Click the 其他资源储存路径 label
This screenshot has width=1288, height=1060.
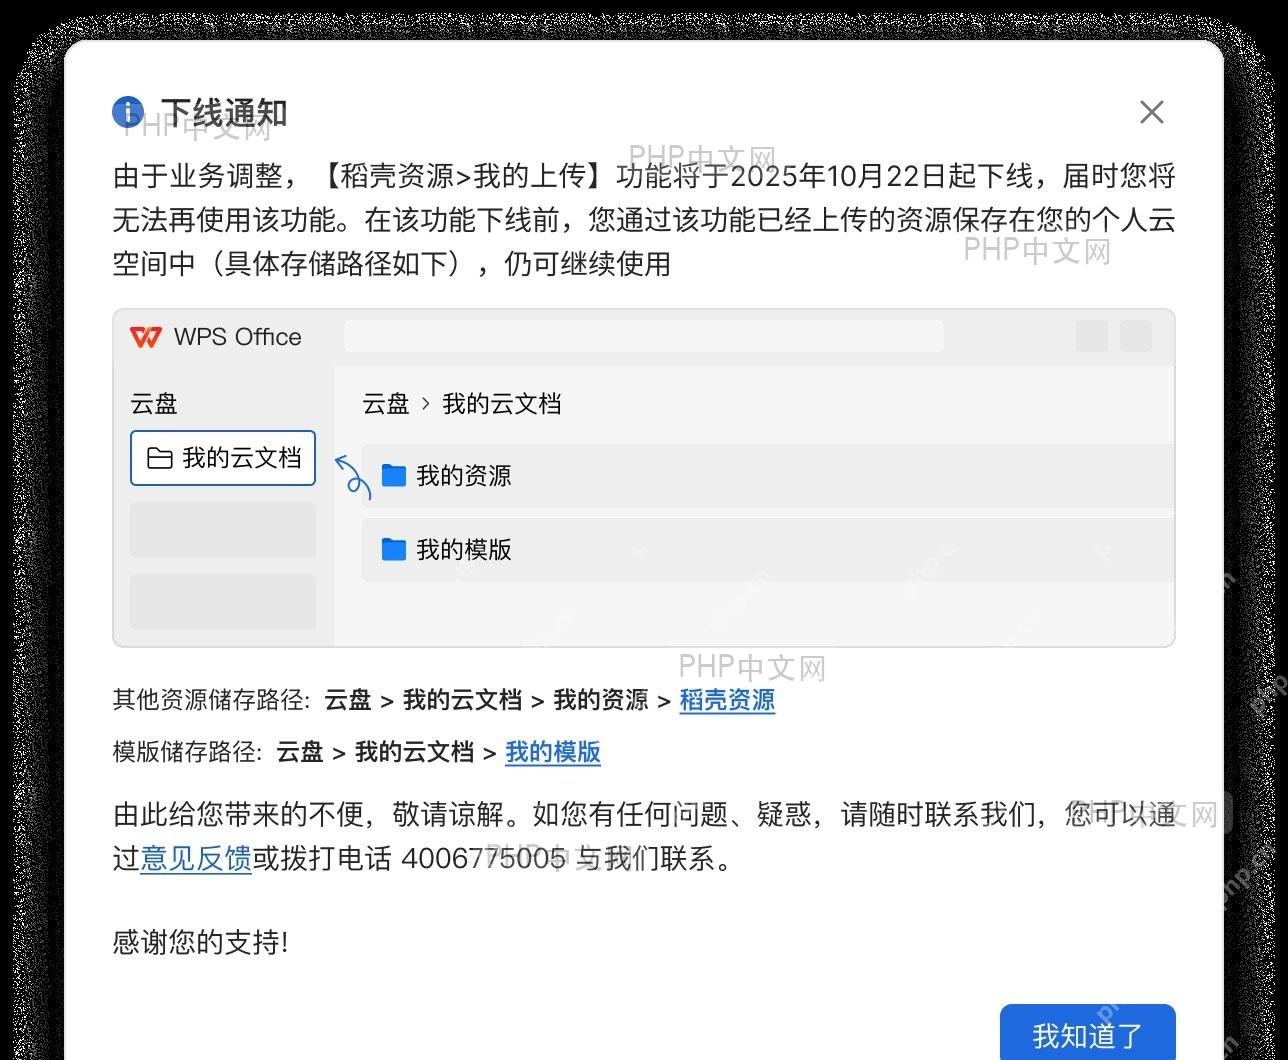(212, 700)
